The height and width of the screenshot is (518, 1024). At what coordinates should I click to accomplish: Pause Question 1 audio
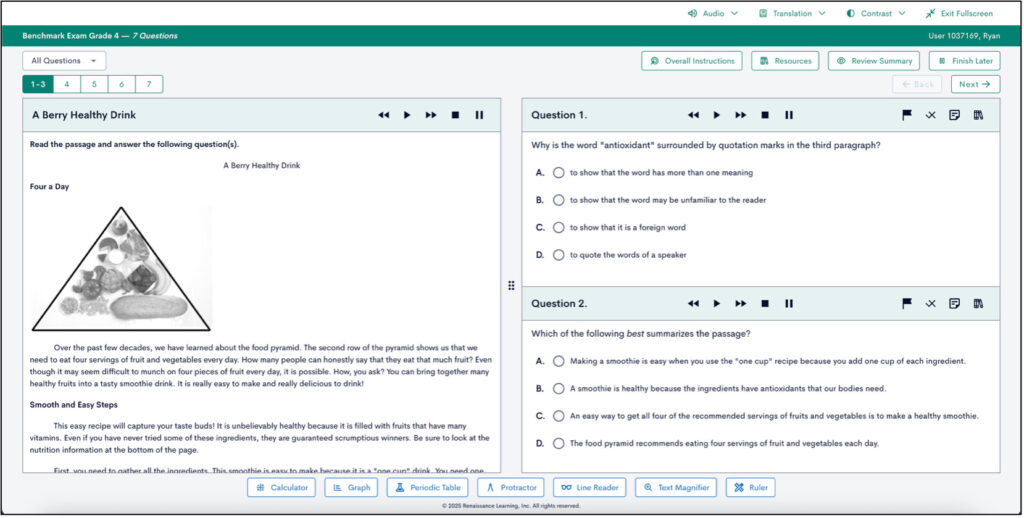[x=789, y=115]
